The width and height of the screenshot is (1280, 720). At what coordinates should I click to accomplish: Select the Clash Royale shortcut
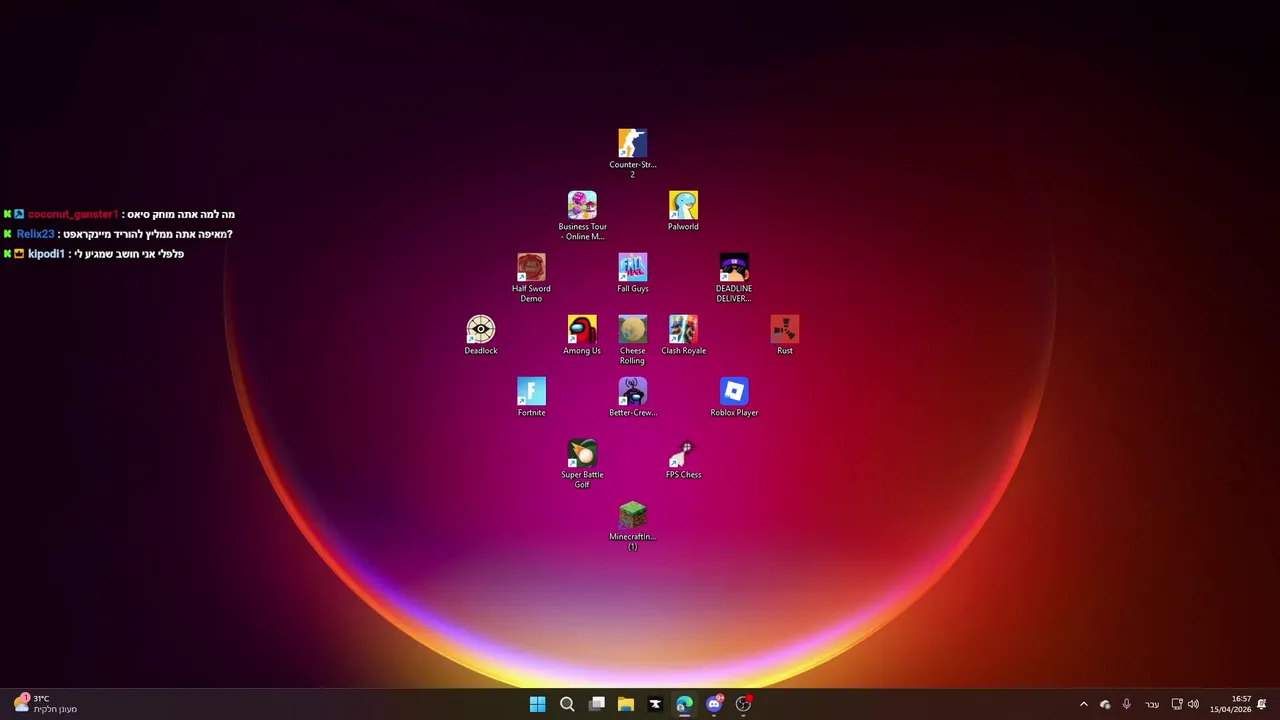pos(683,335)
